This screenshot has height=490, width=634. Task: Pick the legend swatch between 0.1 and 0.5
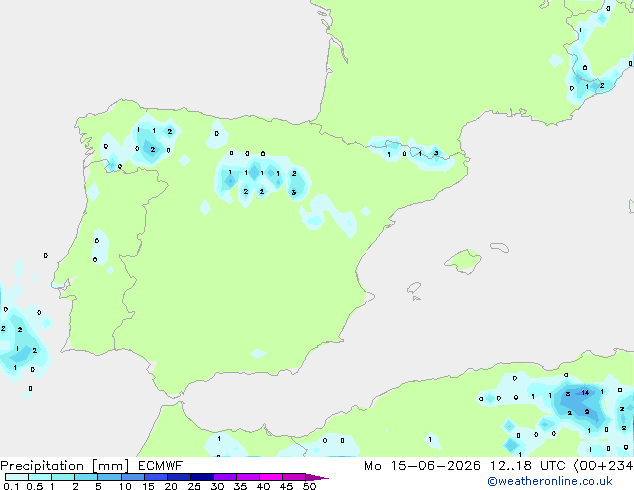coord(17,477)
